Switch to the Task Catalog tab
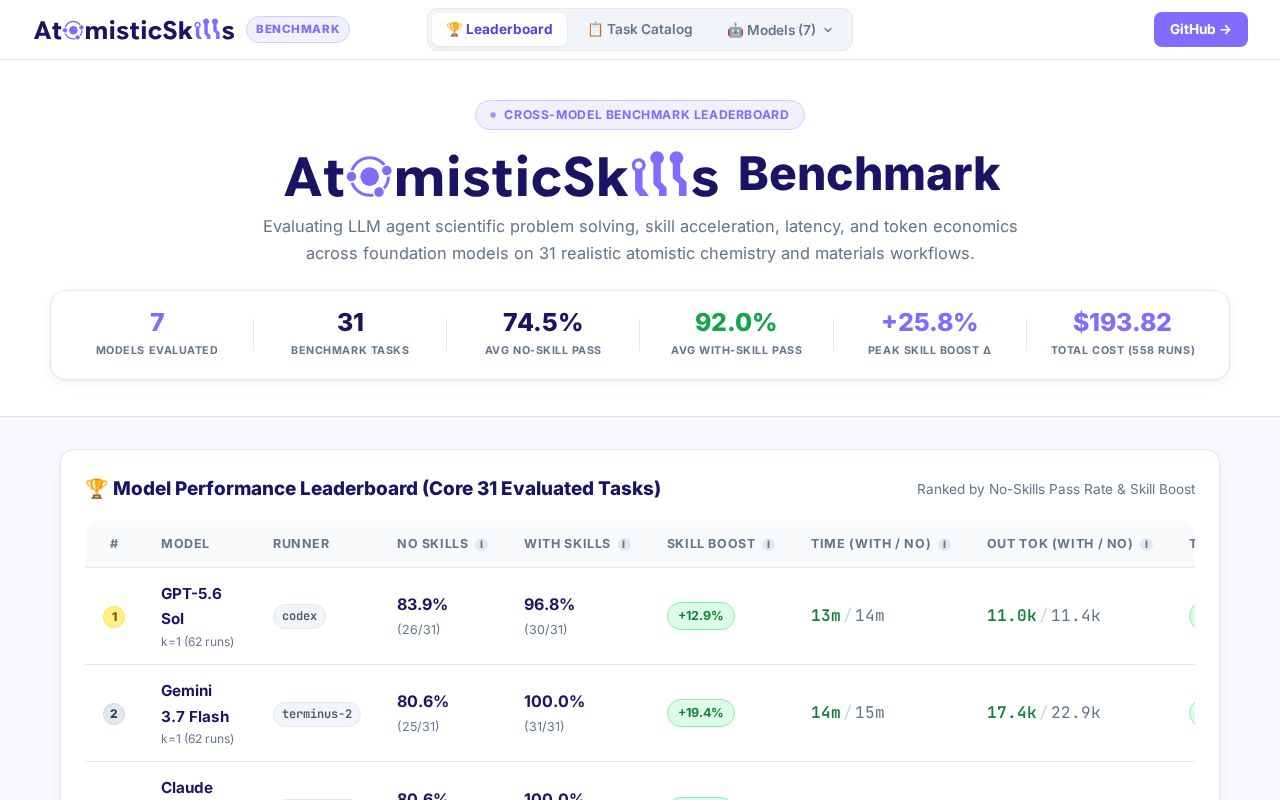This screenshot has width=1280, height=800. (x=639, y=30)
